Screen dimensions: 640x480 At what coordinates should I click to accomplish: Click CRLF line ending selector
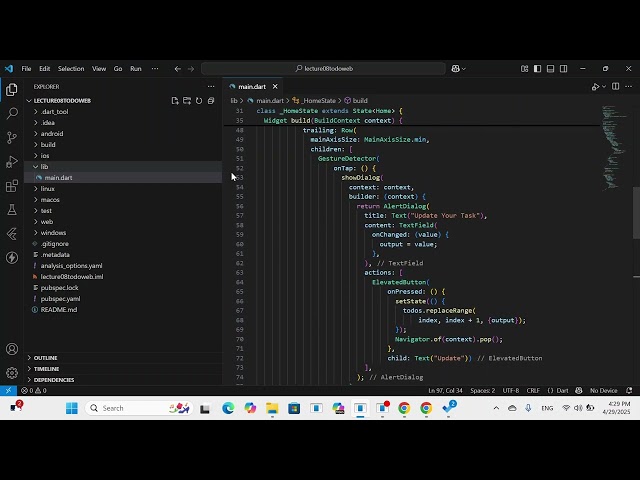(533, 391)
